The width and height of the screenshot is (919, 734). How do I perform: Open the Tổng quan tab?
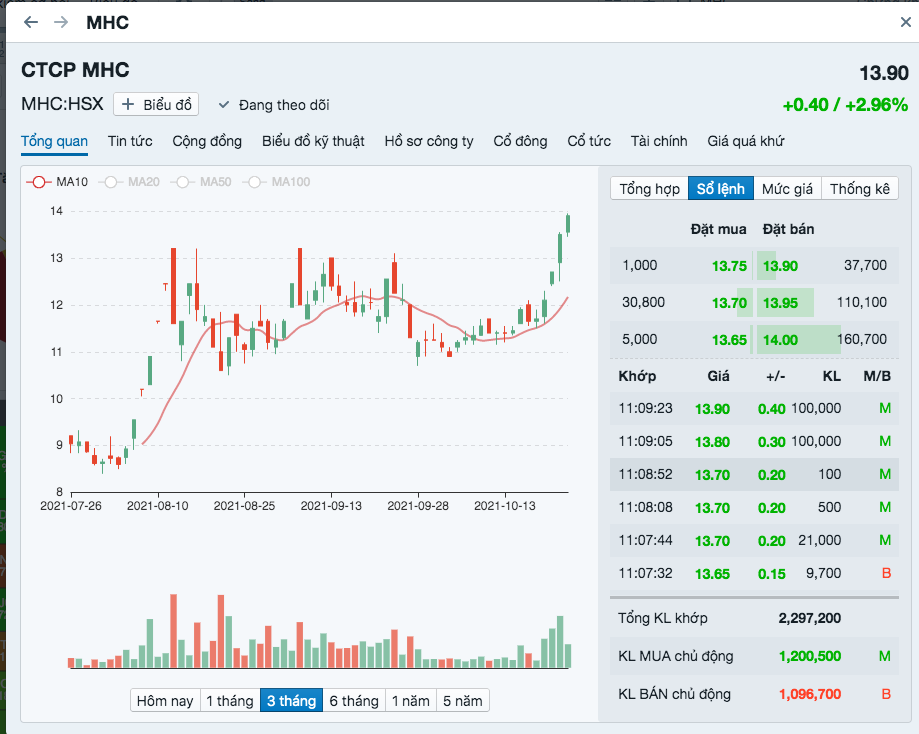coord(55,141)
